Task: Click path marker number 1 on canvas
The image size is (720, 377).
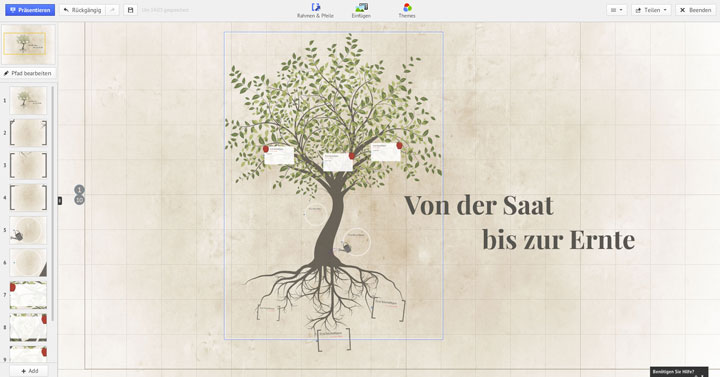Action: 79,190
